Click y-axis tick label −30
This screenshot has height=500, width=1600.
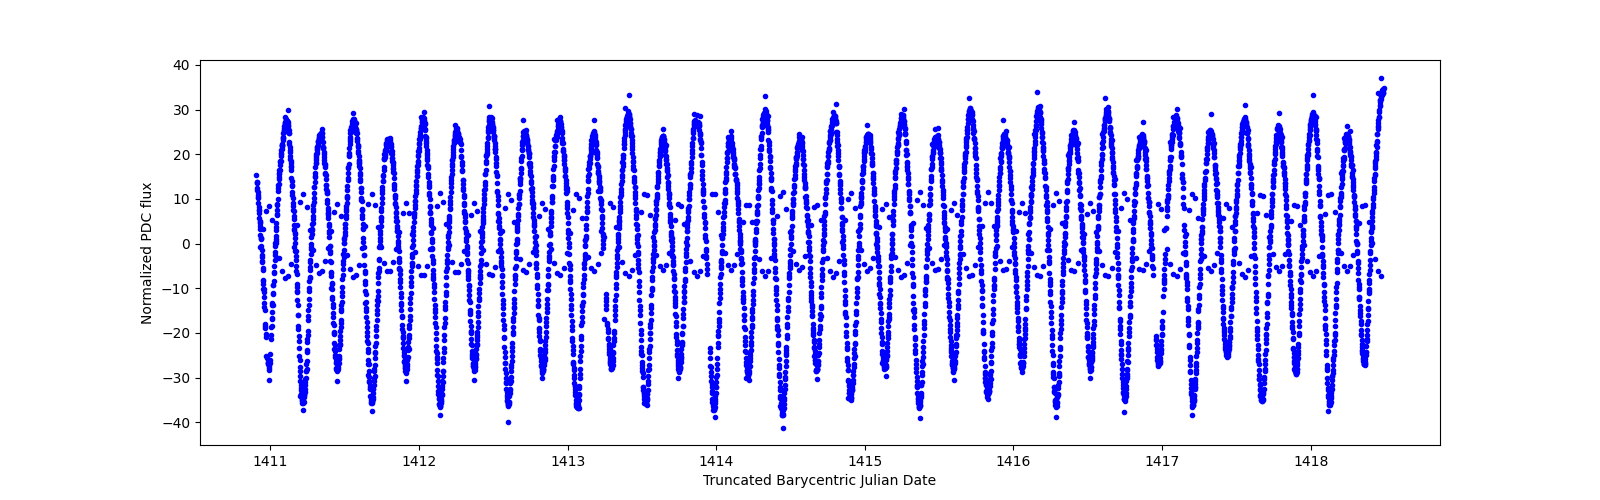point(176,378)
